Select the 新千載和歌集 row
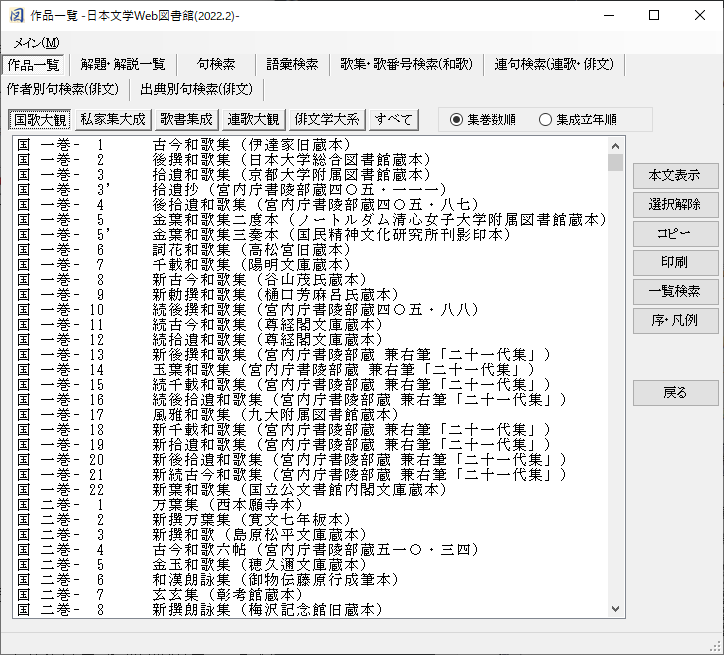This screenshot has height=655, width=724. point(310,430)
